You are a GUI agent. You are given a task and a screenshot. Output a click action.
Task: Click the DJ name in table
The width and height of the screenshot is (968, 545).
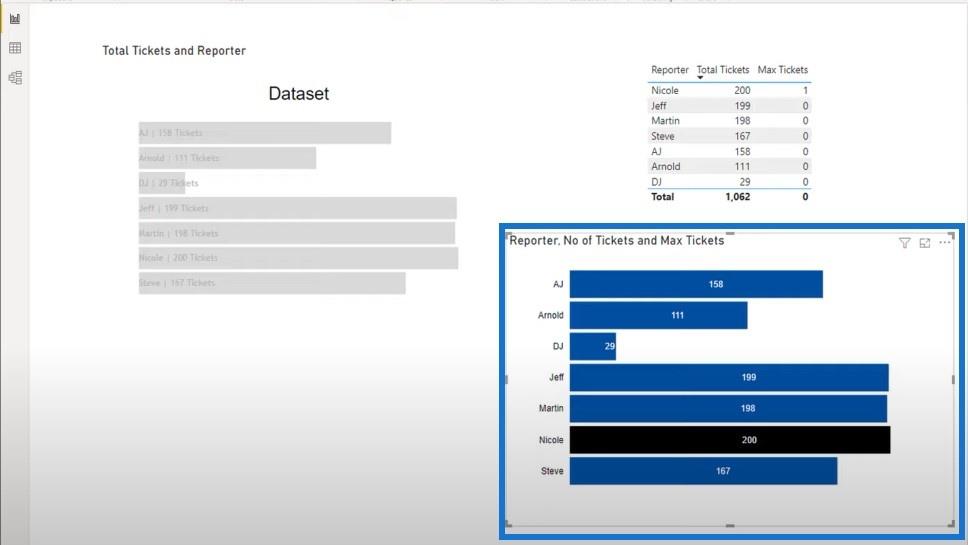(656, 182)
